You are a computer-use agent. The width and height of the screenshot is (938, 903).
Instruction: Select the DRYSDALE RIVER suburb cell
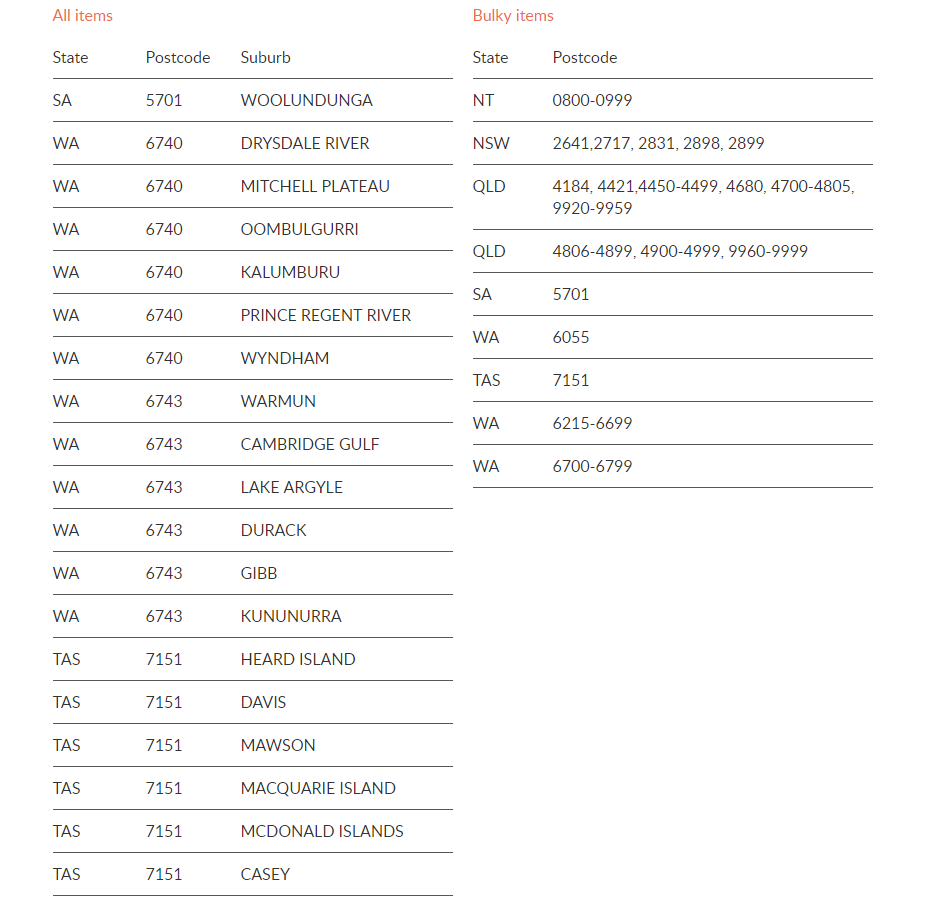[304, 144]
